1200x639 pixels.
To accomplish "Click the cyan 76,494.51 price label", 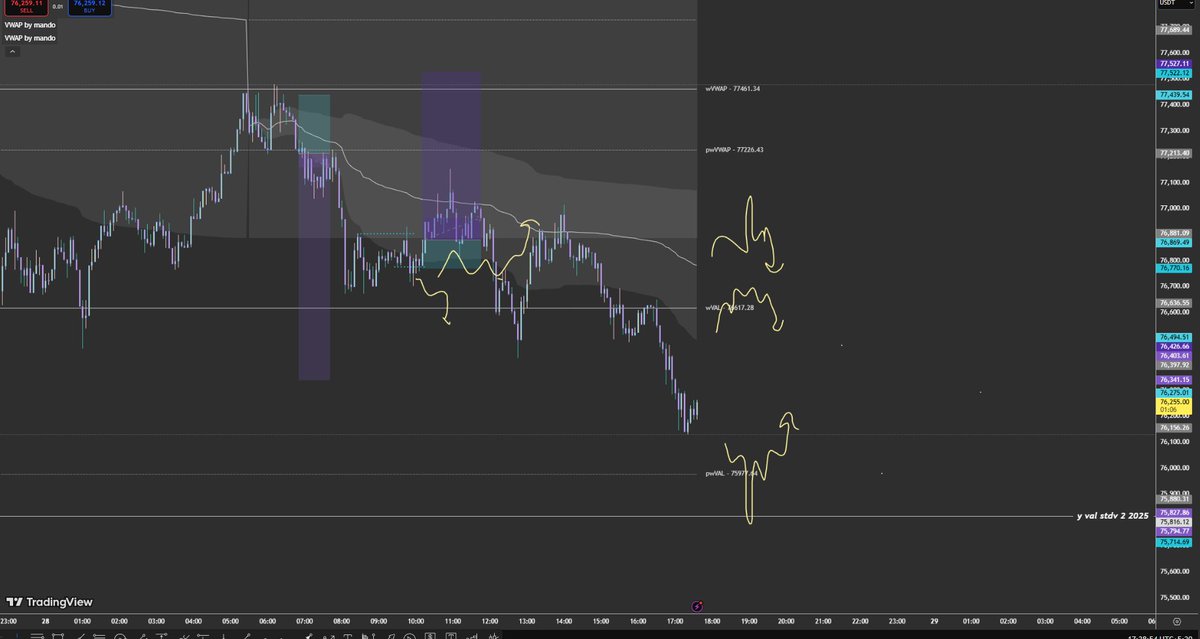I will click(x=1173, y=338).
